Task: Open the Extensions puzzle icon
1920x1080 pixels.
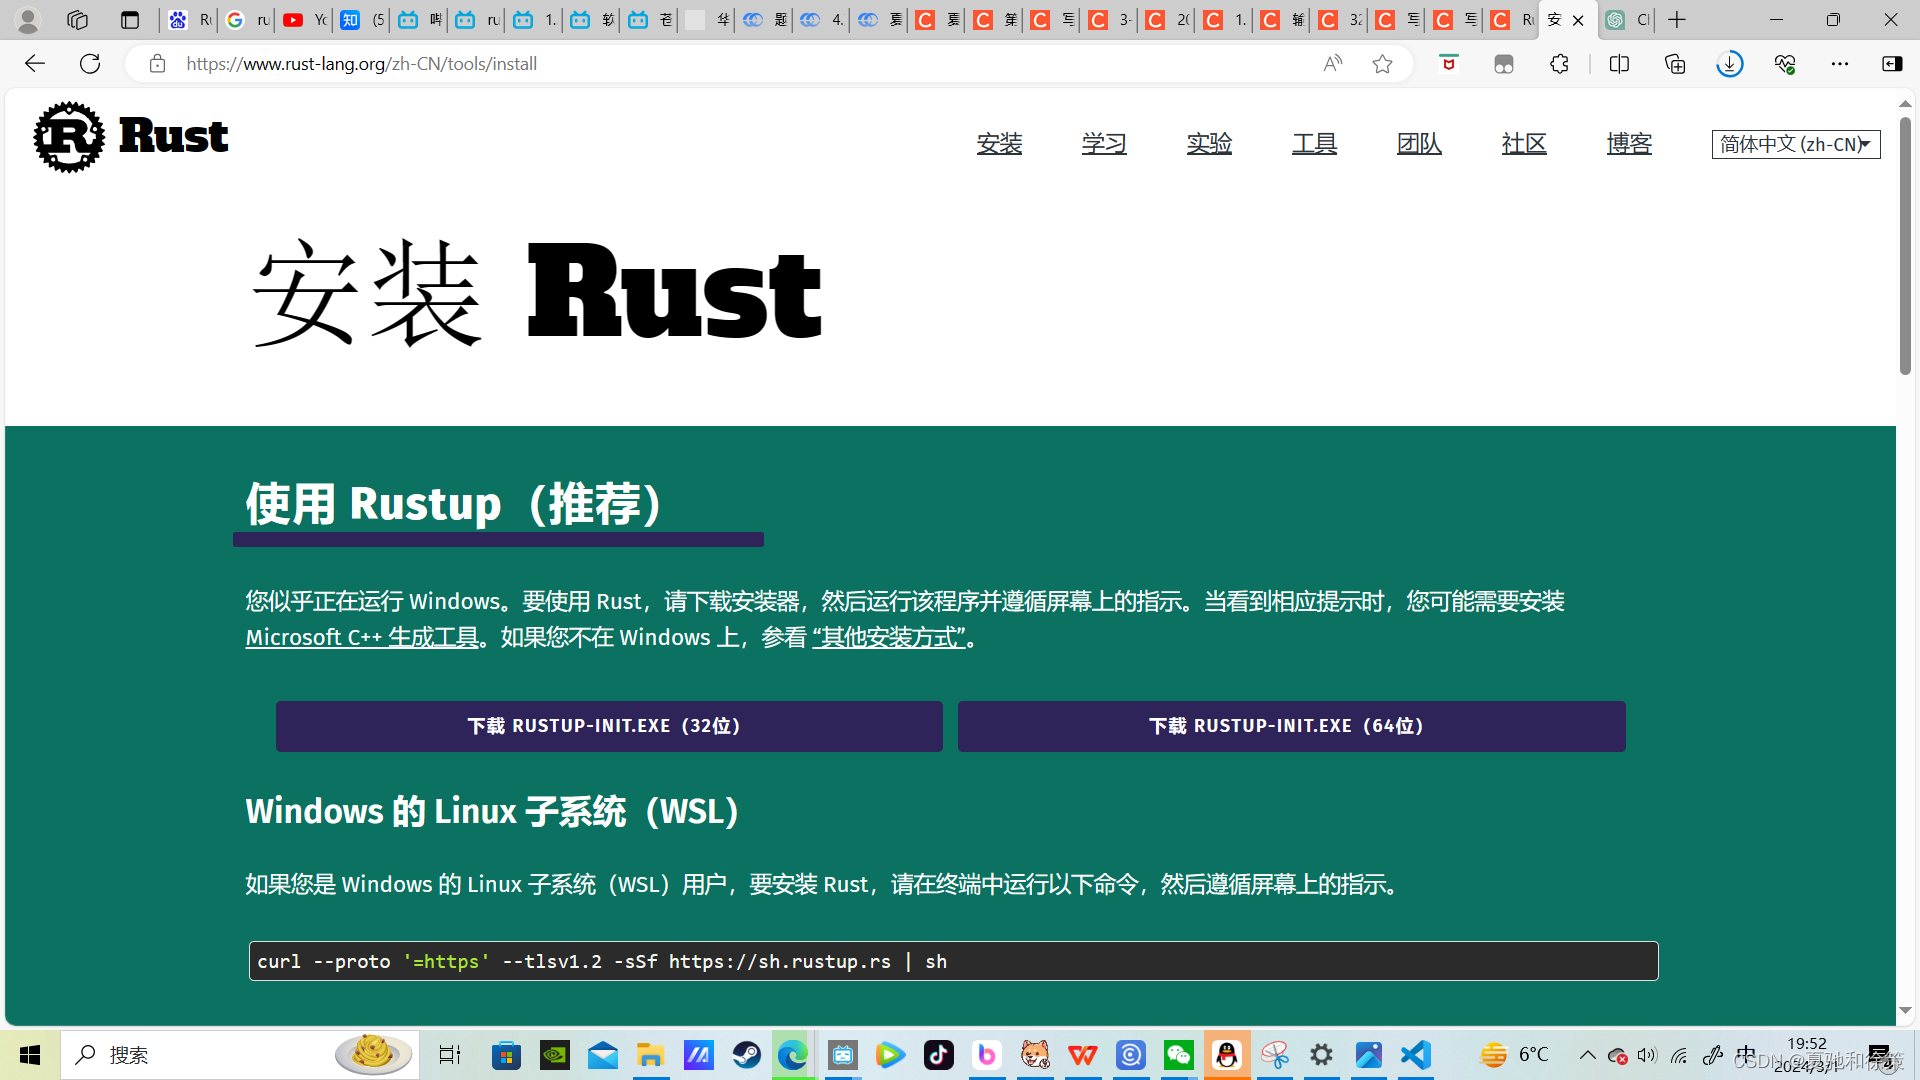Action: pos(1559,63)
